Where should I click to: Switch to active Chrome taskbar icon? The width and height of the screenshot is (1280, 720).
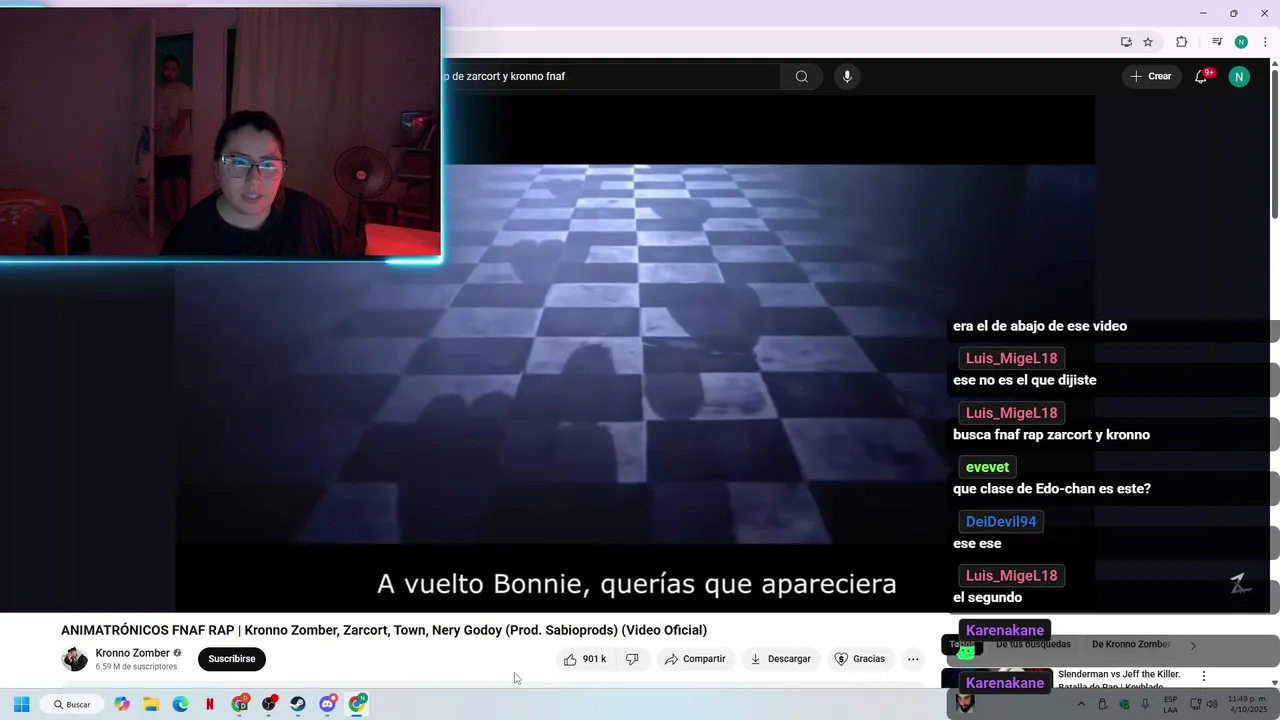click(357, 704)
